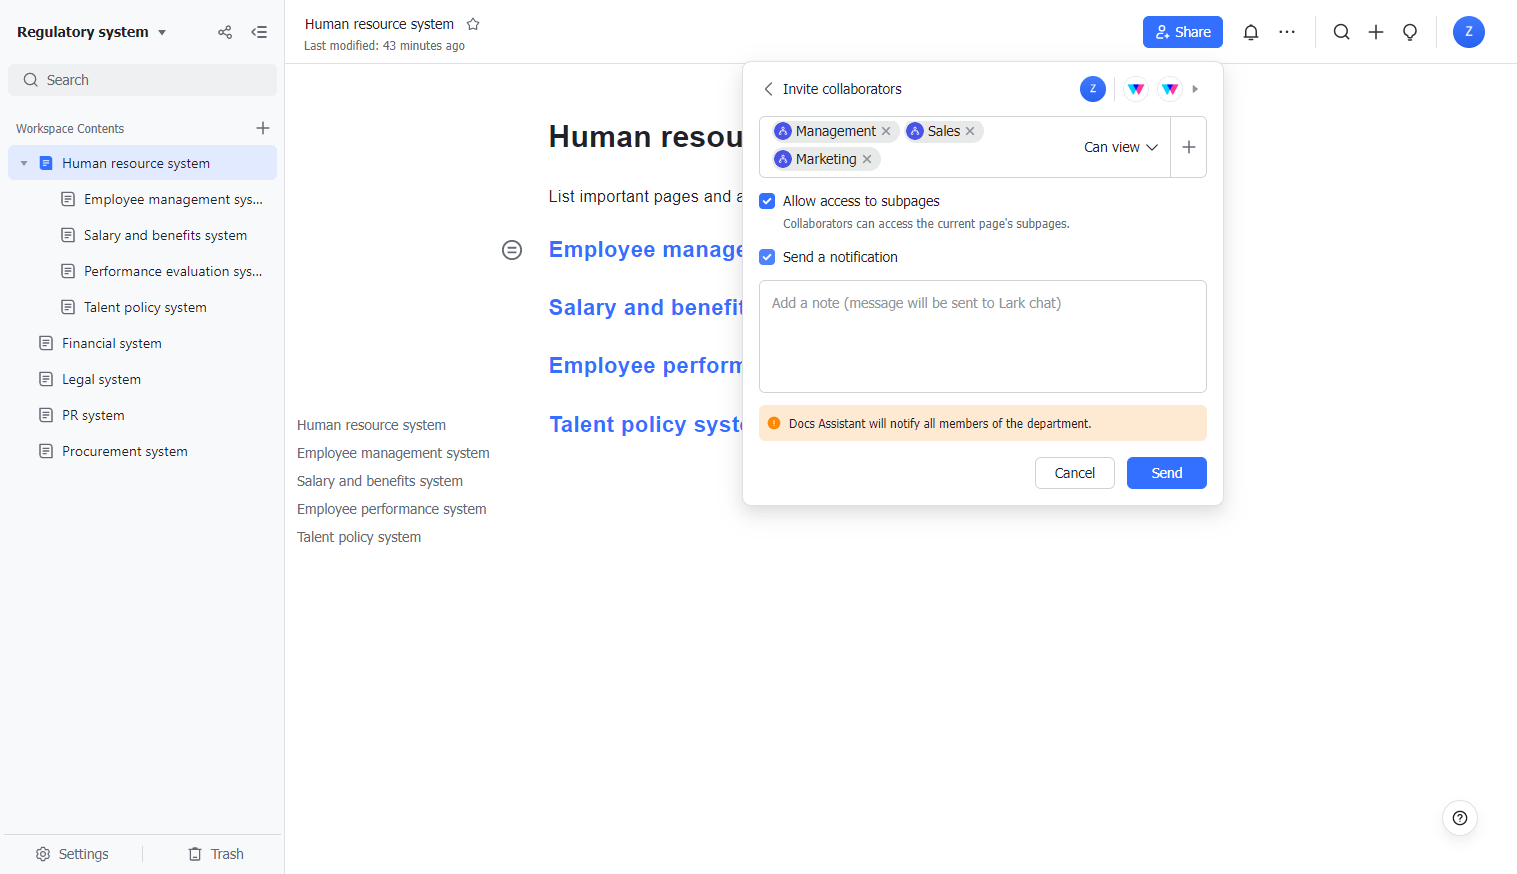Open the Employee performance heading link
Image resolution: width=1517 pixels, height=874 pixels.
[645, 366]
